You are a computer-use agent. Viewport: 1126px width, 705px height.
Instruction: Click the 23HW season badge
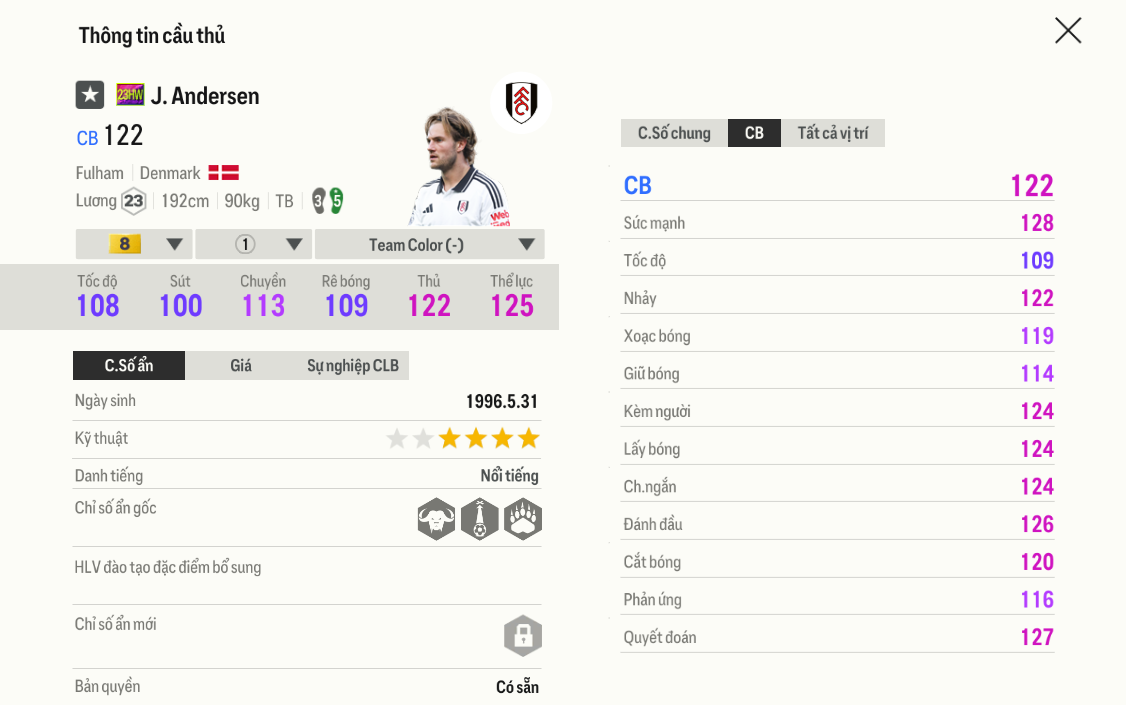pyautogui.click(x=129, y=94)
